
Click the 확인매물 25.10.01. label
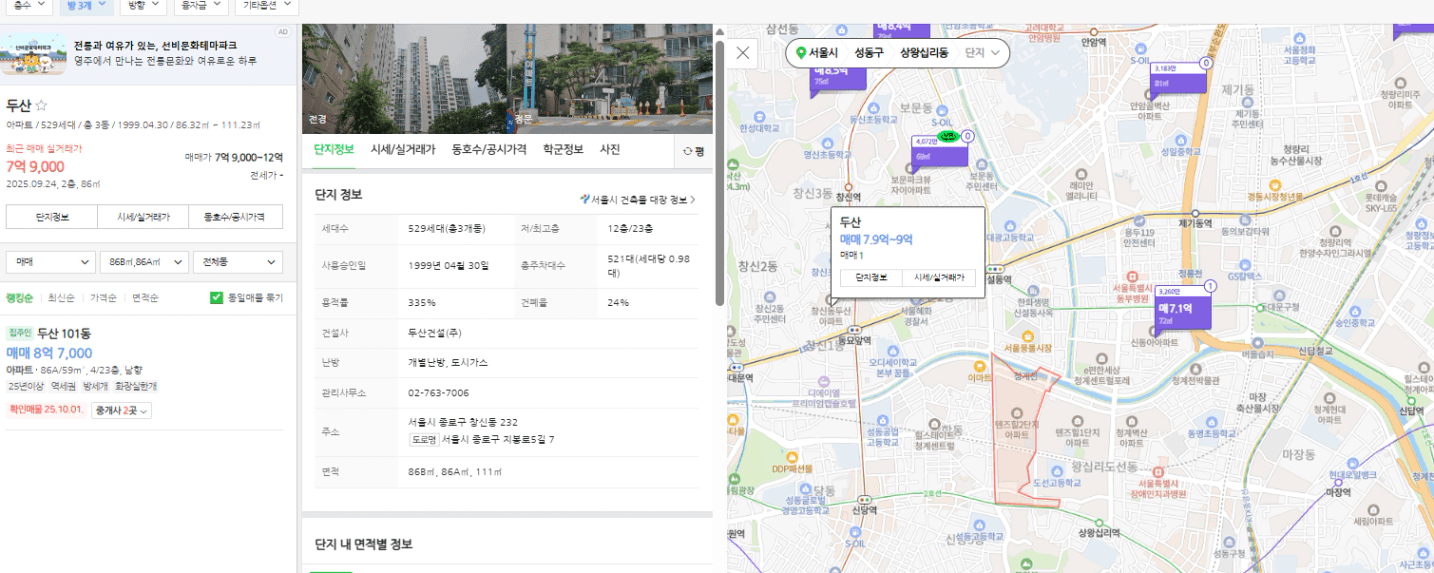pos(46,410)
